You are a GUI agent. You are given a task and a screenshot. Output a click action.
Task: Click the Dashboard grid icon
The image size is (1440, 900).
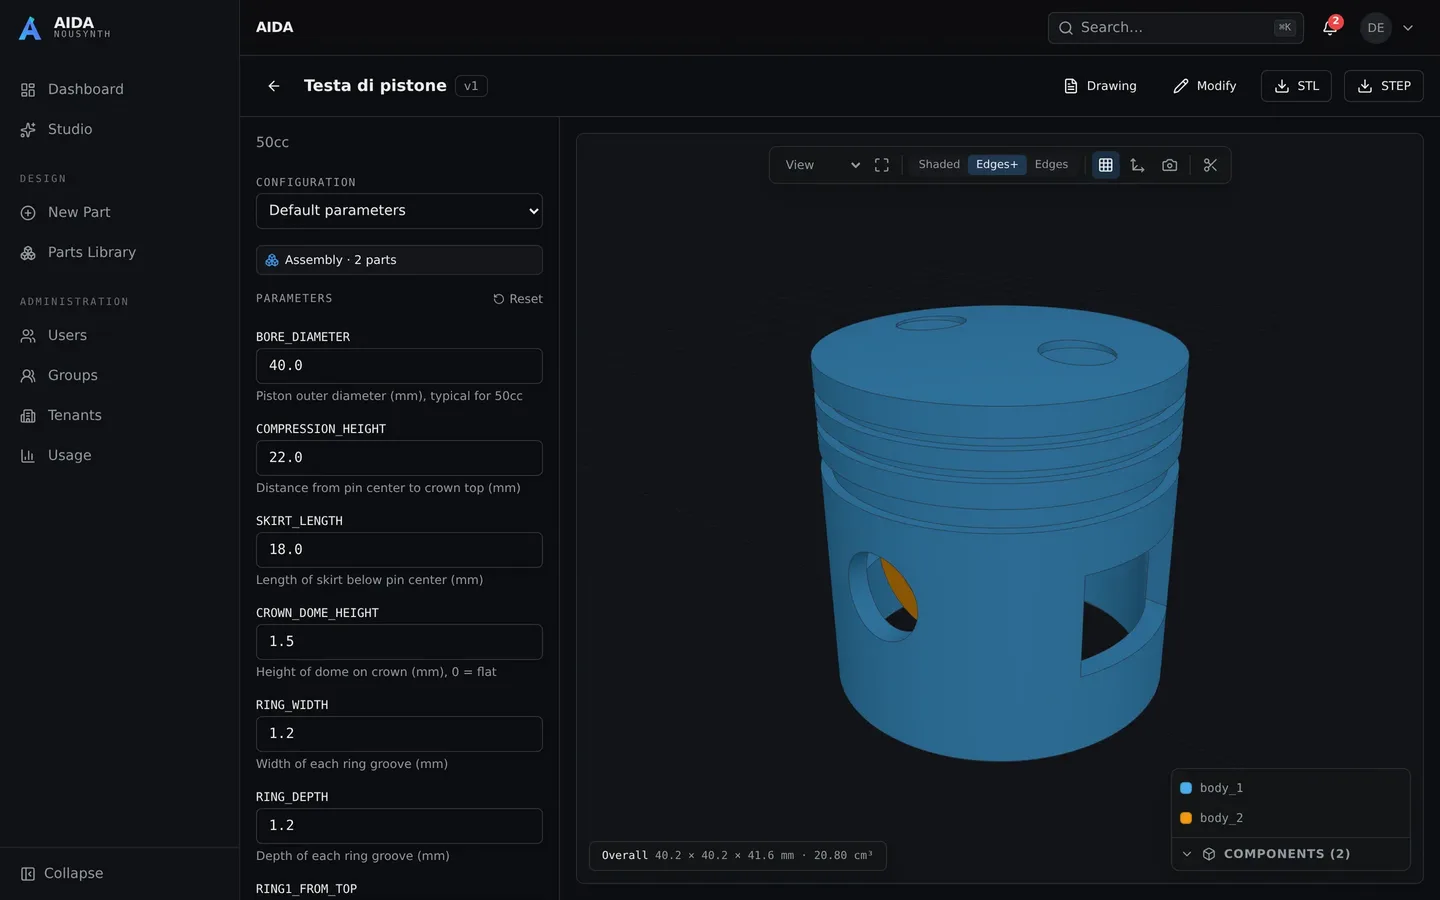click(x=28, y=90)
